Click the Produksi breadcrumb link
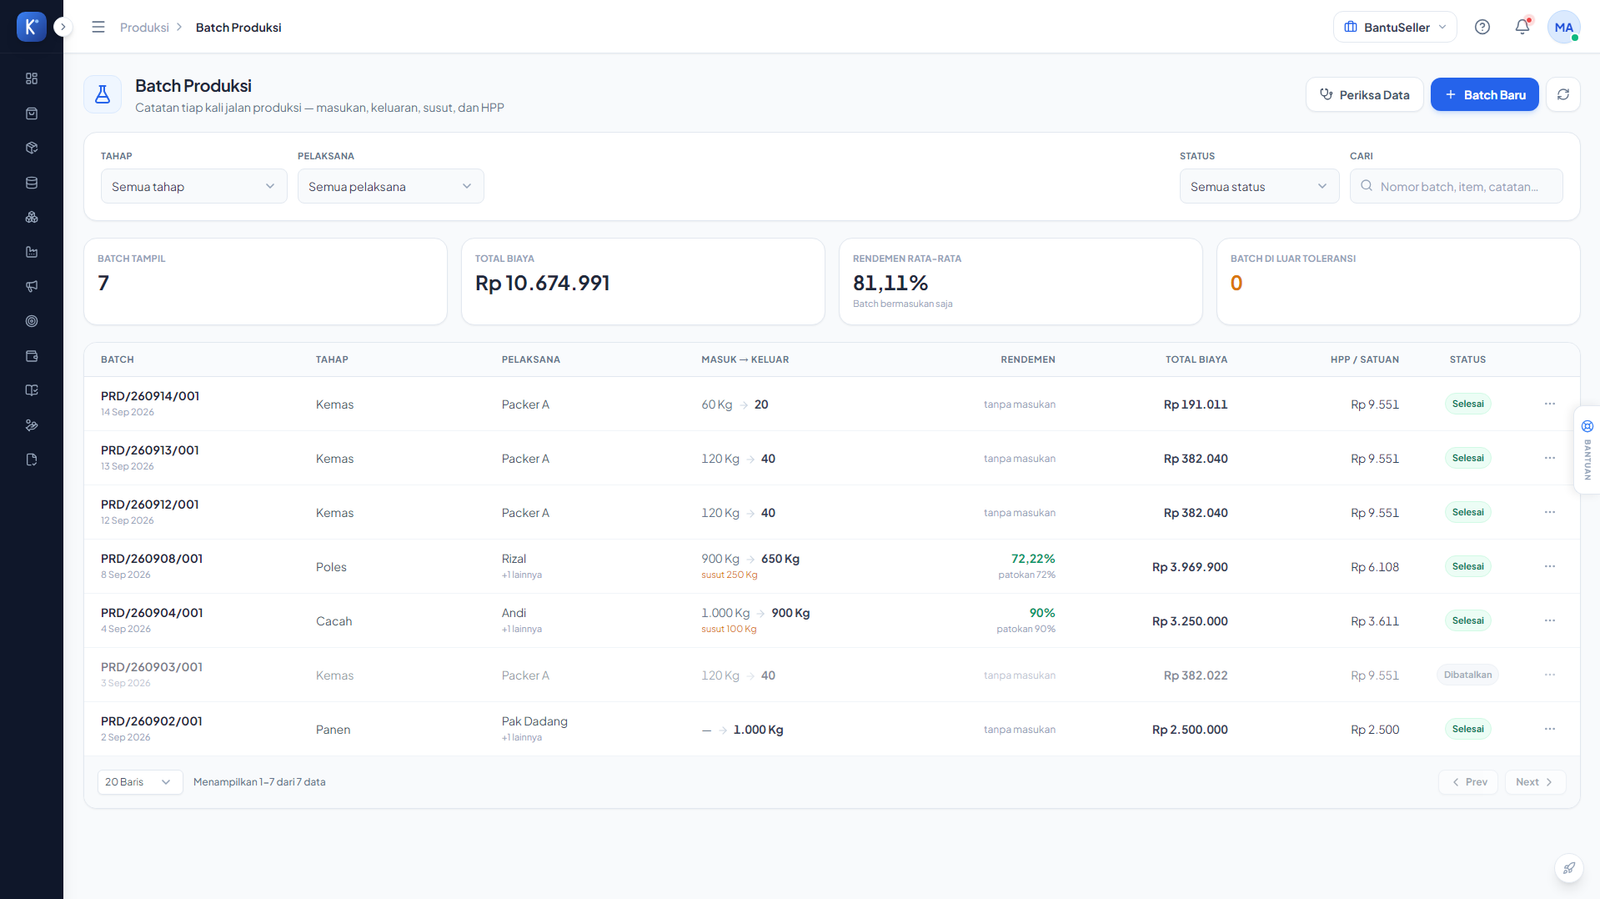Screen dimensions: 1600x899 [144, 27]
